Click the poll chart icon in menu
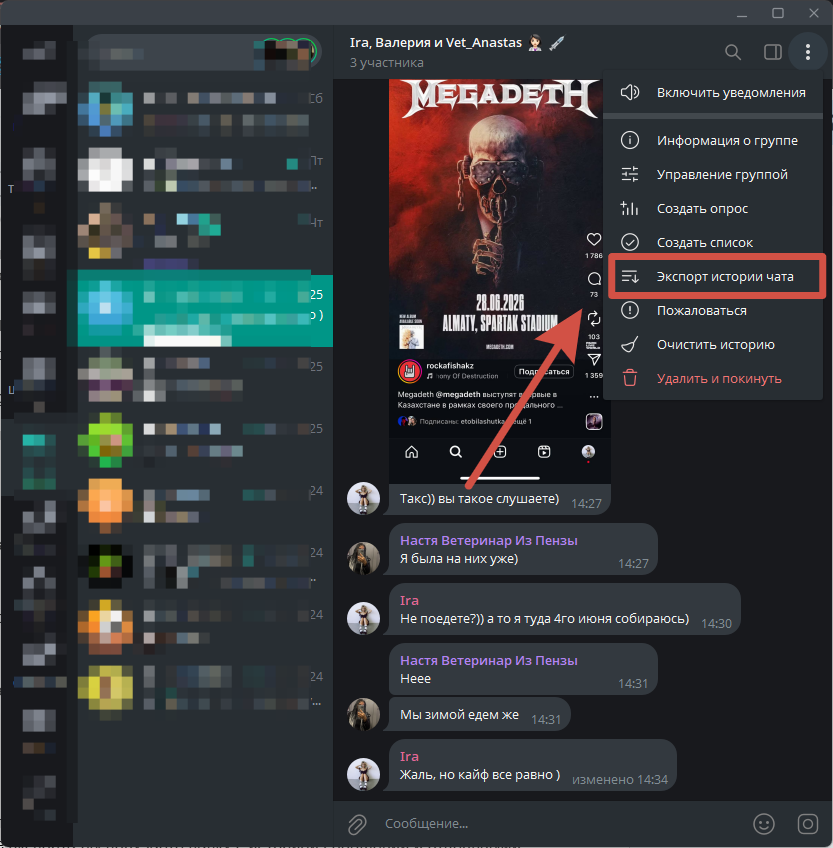This screenshot has width=833, height=848. [x=630, y=209]
